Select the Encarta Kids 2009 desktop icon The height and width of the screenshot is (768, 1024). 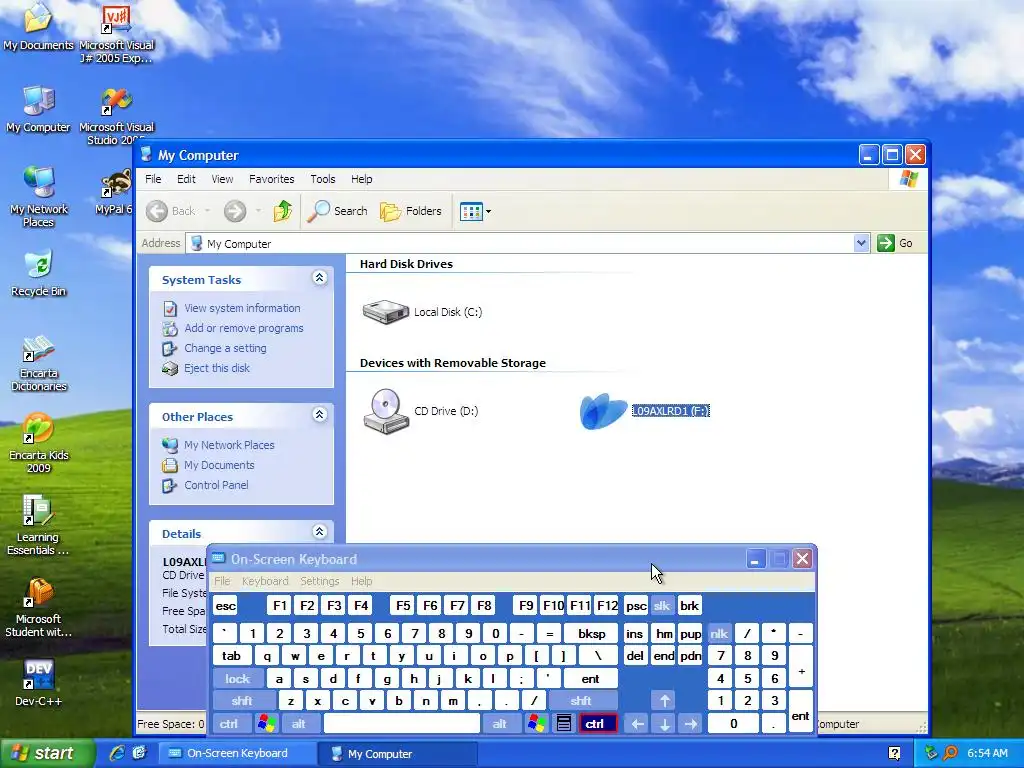coord(39,443)
